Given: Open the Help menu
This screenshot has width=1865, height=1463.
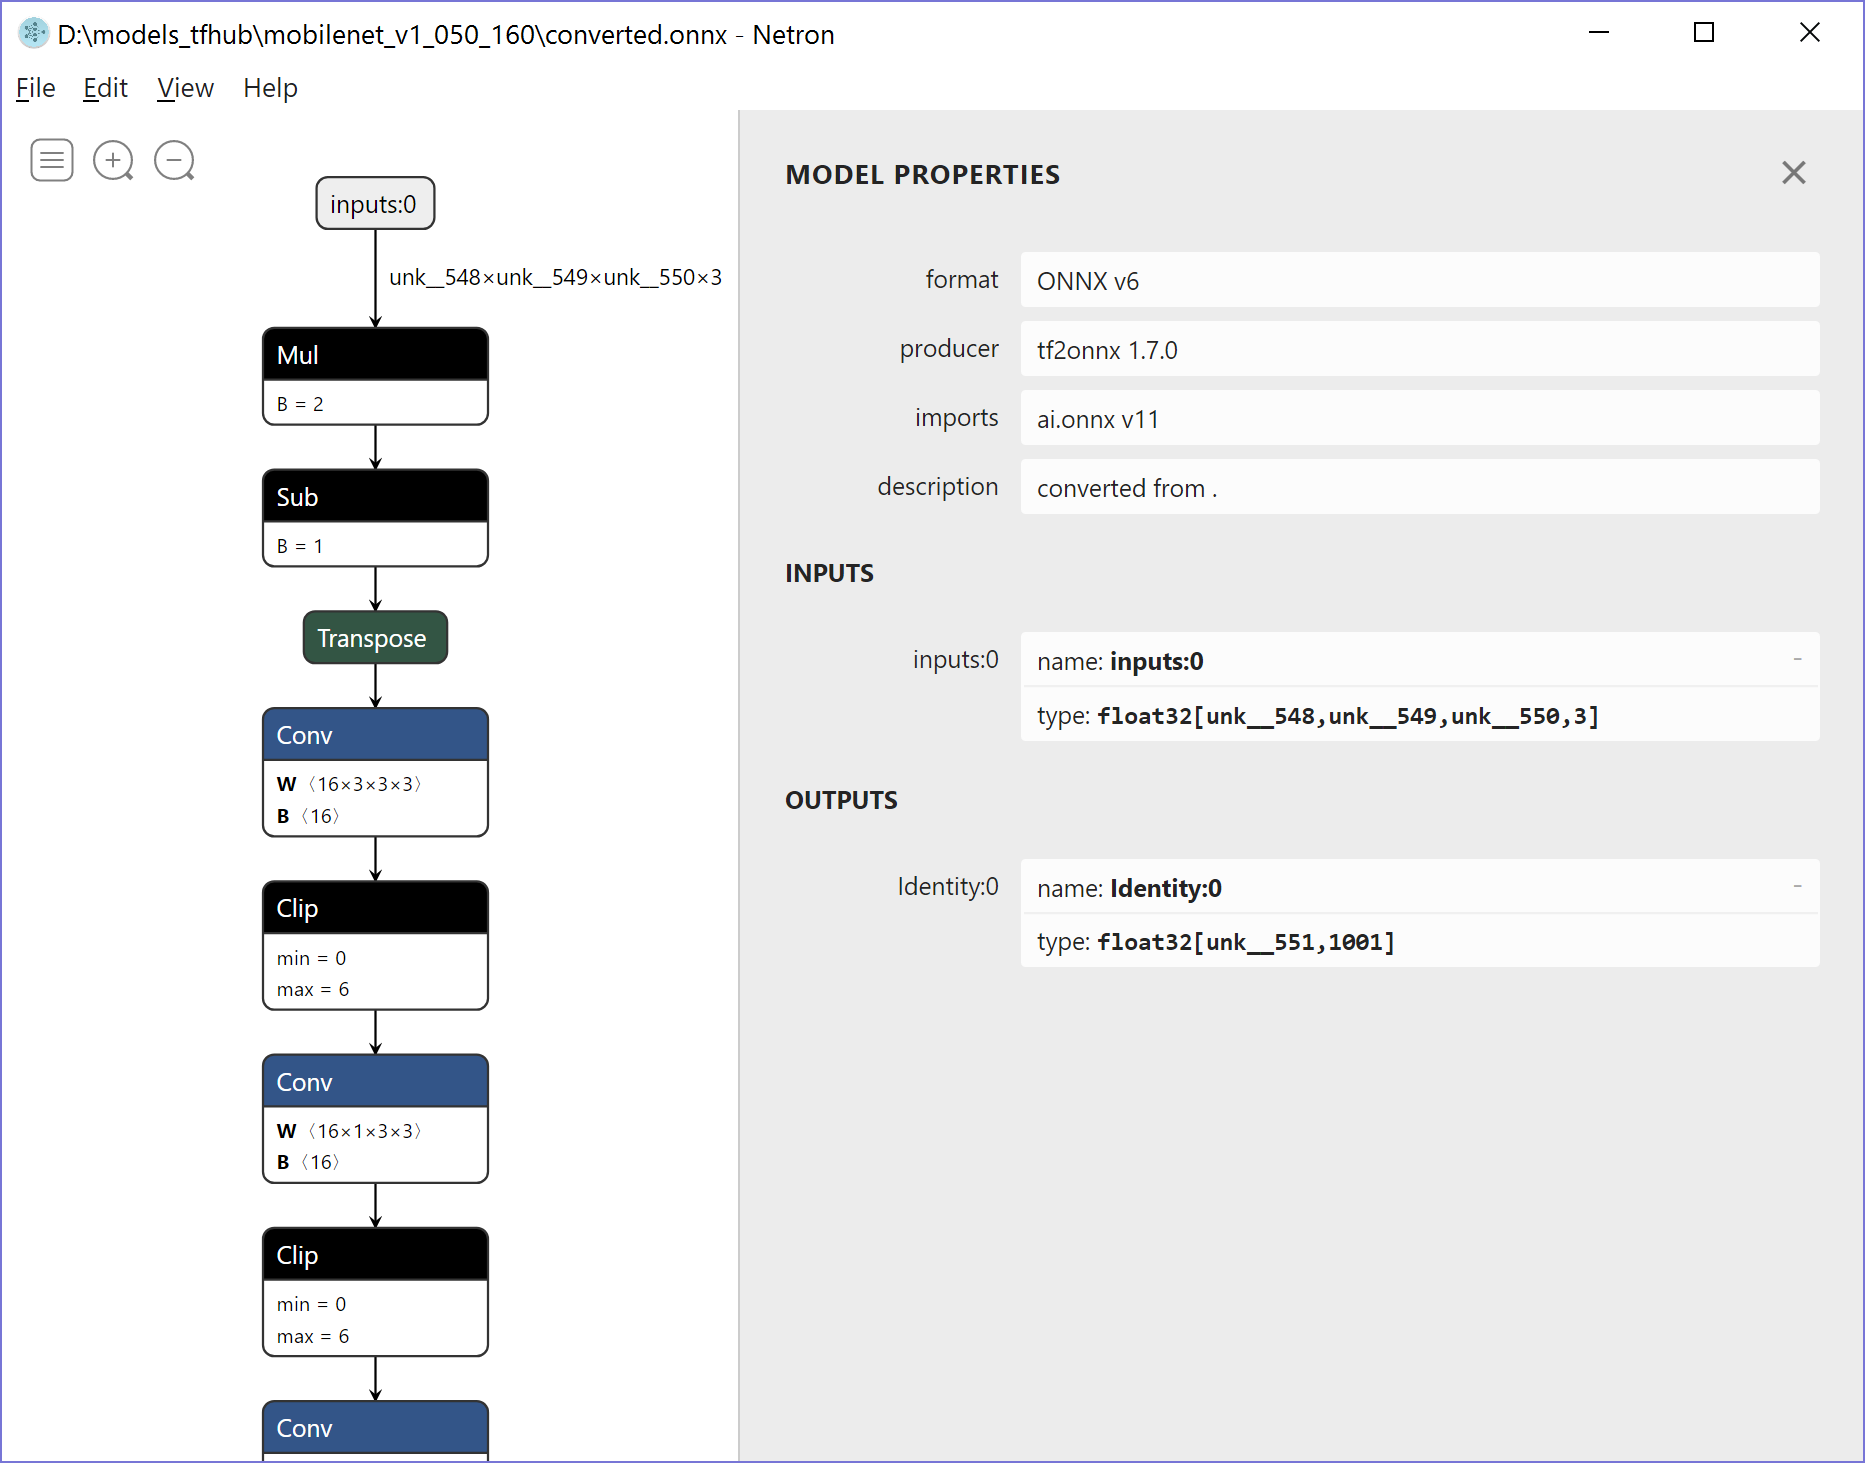Looking at the screenshot, I should point(269,88).
